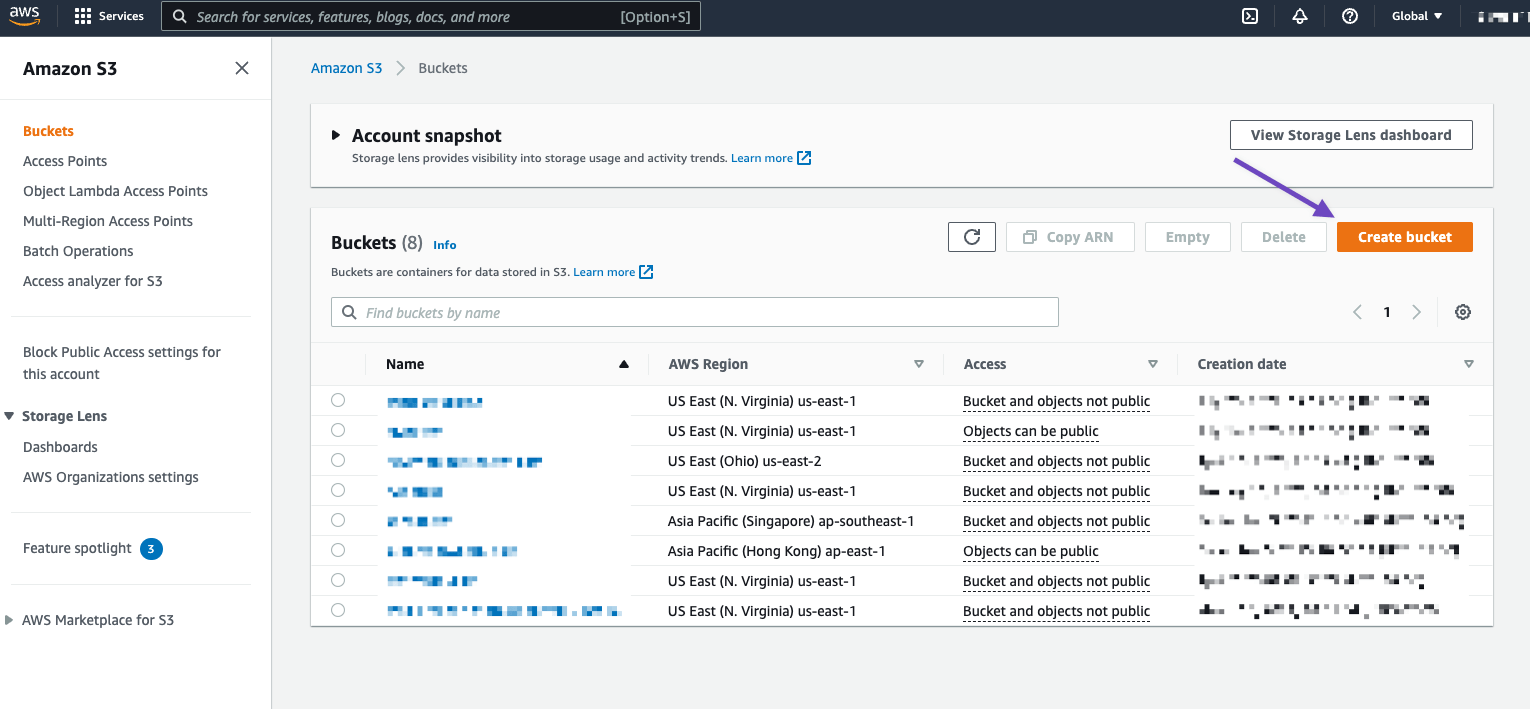
Task: Click the Name column sort arrow
Action: tap(624, 364)
